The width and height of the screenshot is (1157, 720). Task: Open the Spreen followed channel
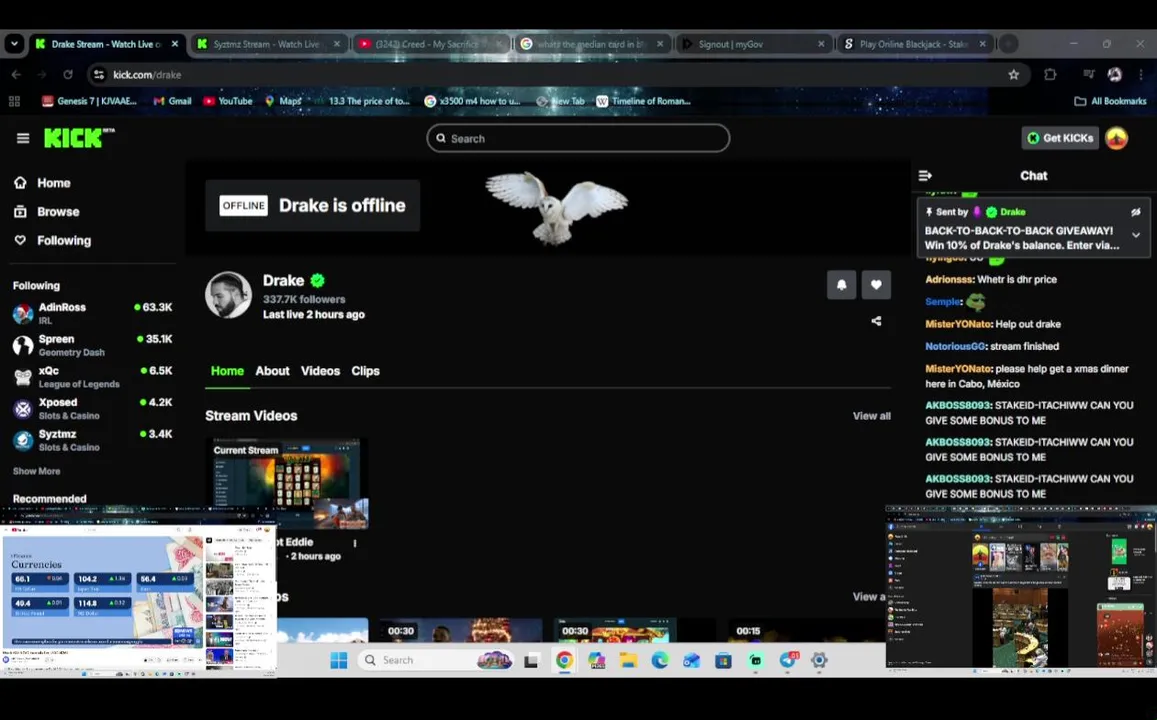tap(92, 345)
